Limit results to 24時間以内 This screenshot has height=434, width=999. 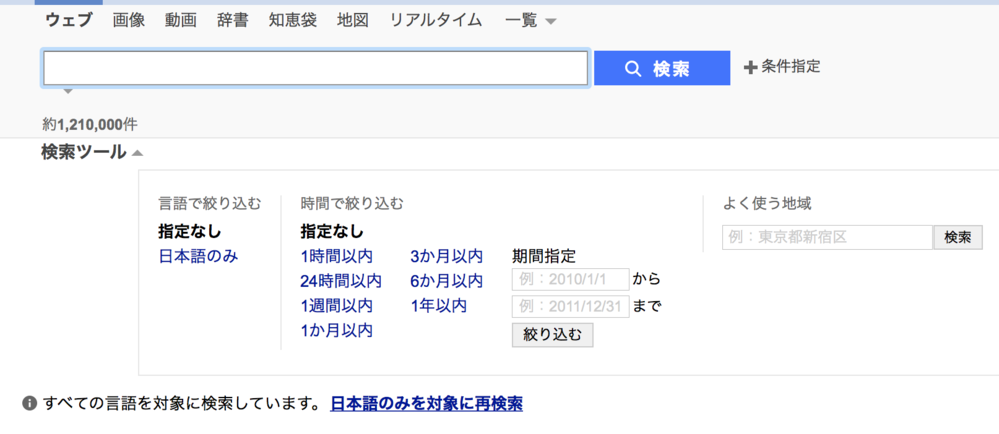(x=341, y=281)
